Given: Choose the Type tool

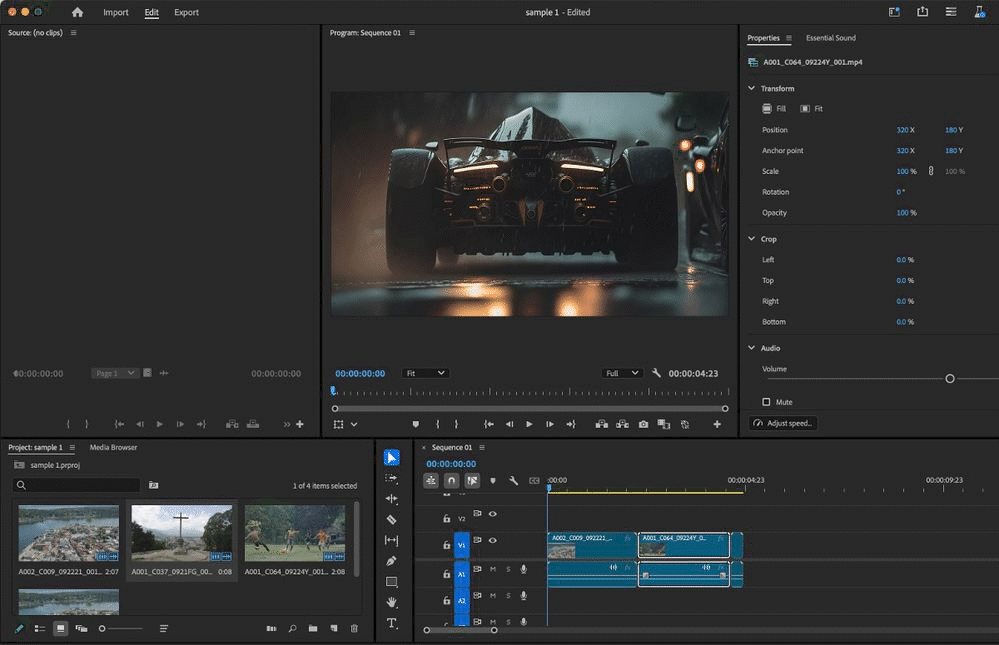Looking at the screenshot, I should [x=391, y=623].
